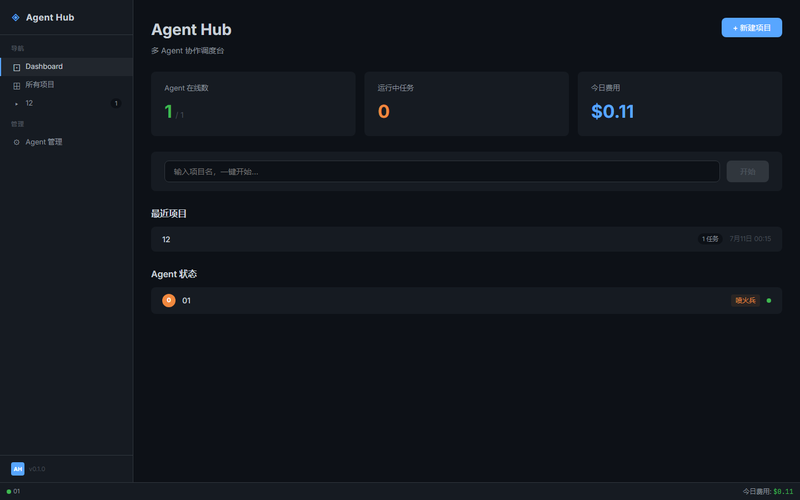Focus the 输入项目名 input field
Viewport: 800px width, 500px height.
click(442, 171)
